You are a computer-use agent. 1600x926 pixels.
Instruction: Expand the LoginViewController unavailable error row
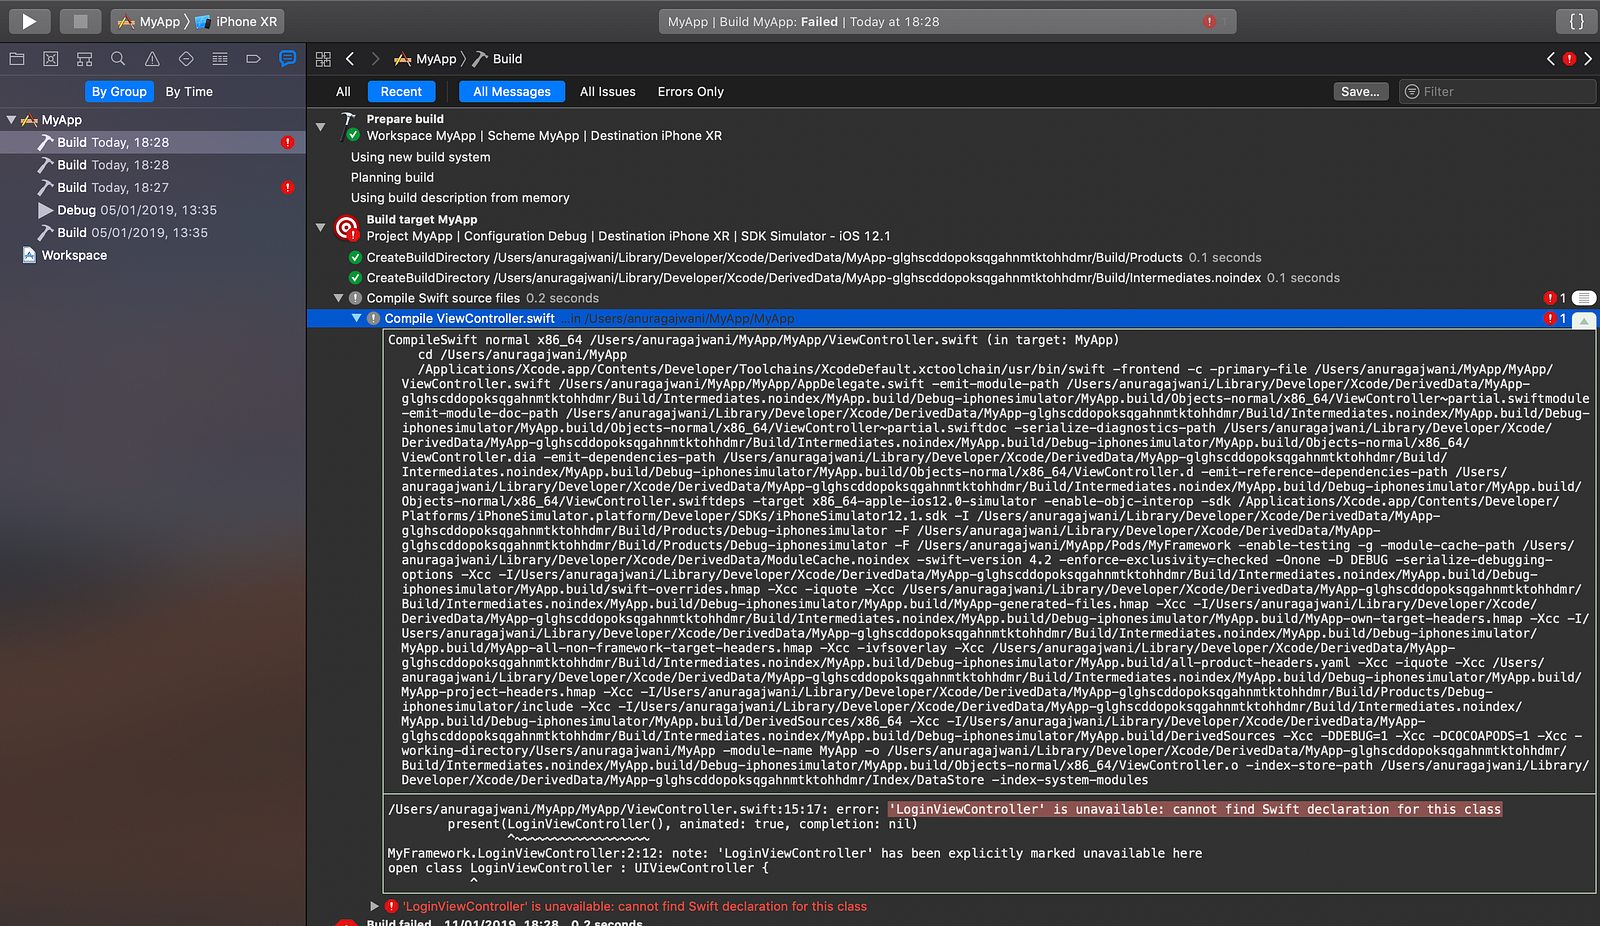point(375,906)
